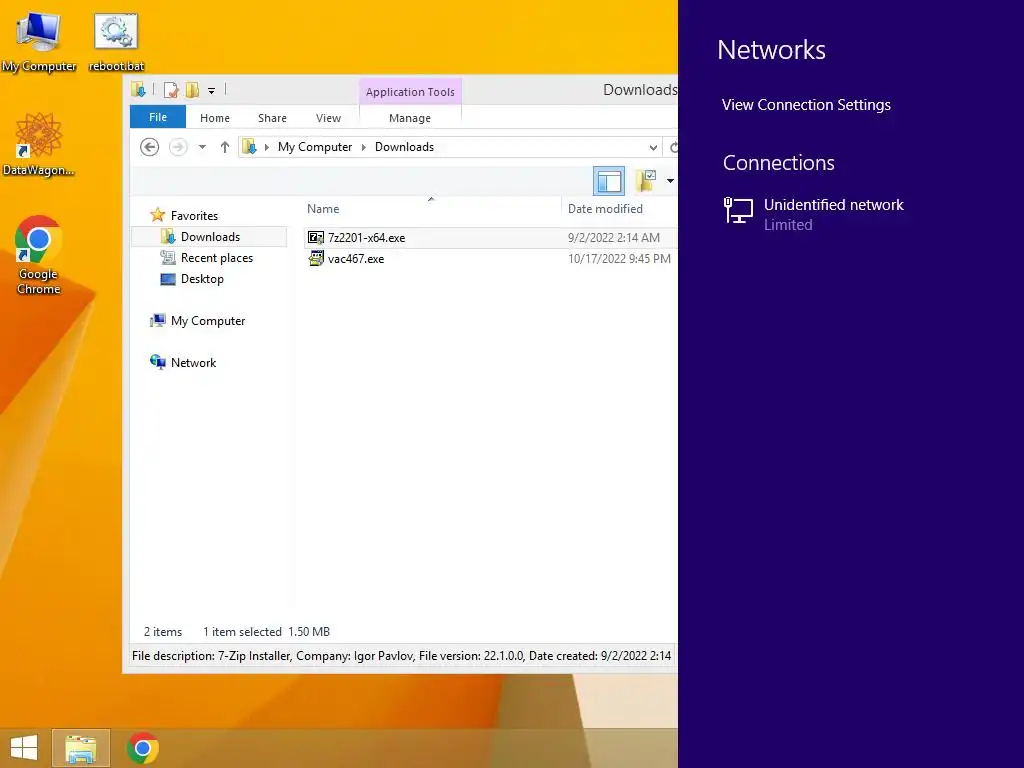This screenshot has width=1024, height=768.
Task: Open the reboot.bat desktop file
Action: 116,42
